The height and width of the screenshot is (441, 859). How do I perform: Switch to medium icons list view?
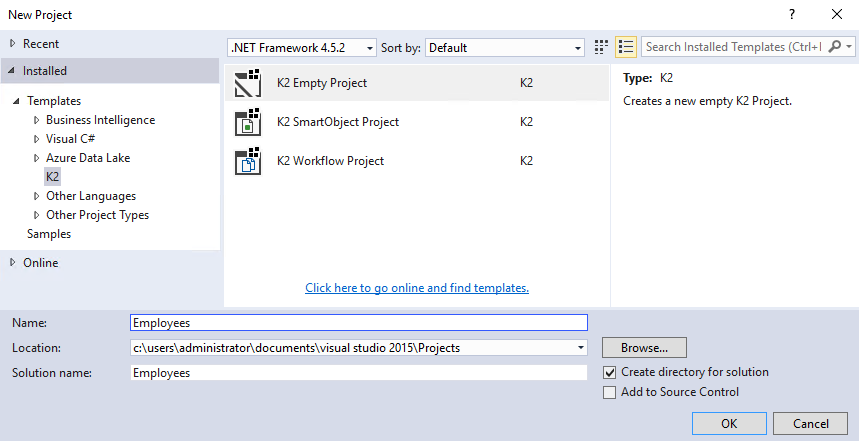click(x=626, y=47)
